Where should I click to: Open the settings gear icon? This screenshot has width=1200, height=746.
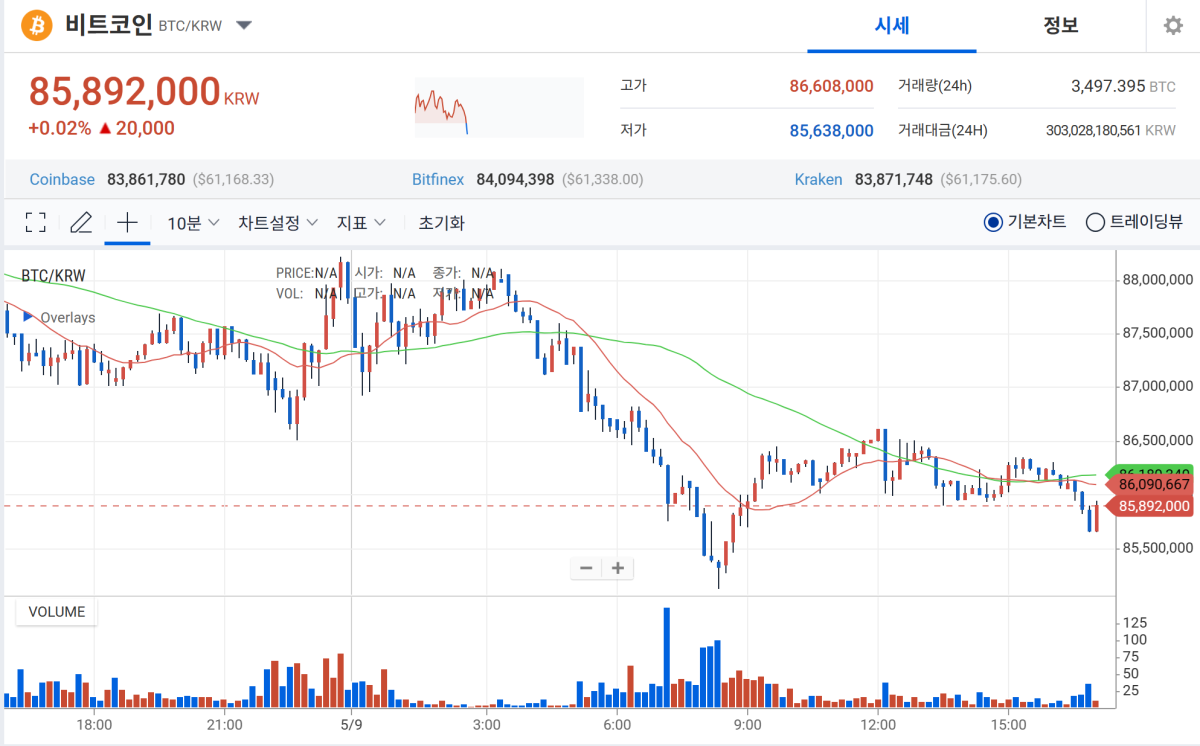1172,25
